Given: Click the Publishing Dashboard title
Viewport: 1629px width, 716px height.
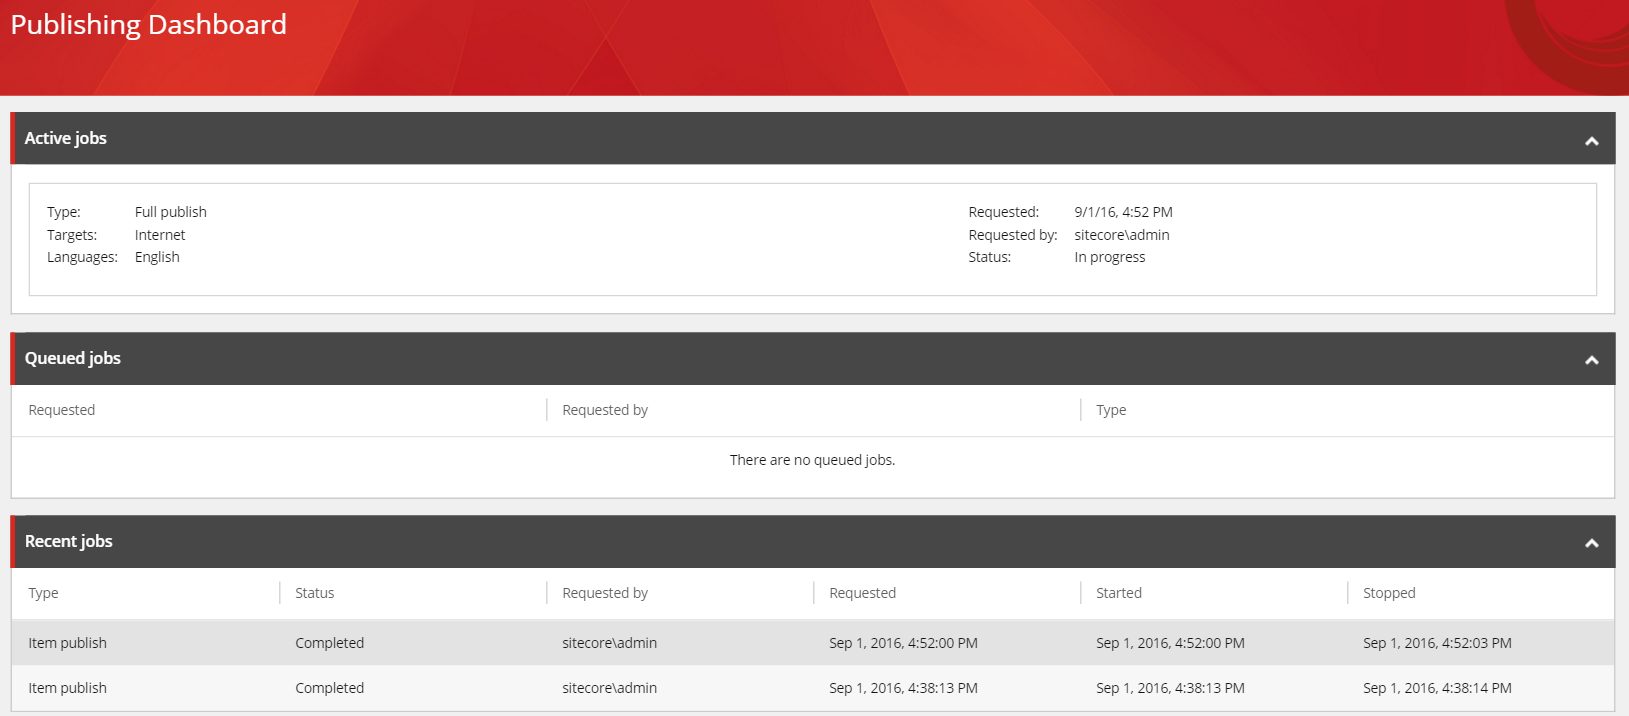Looking at the screenshot, I should [149, 24].
